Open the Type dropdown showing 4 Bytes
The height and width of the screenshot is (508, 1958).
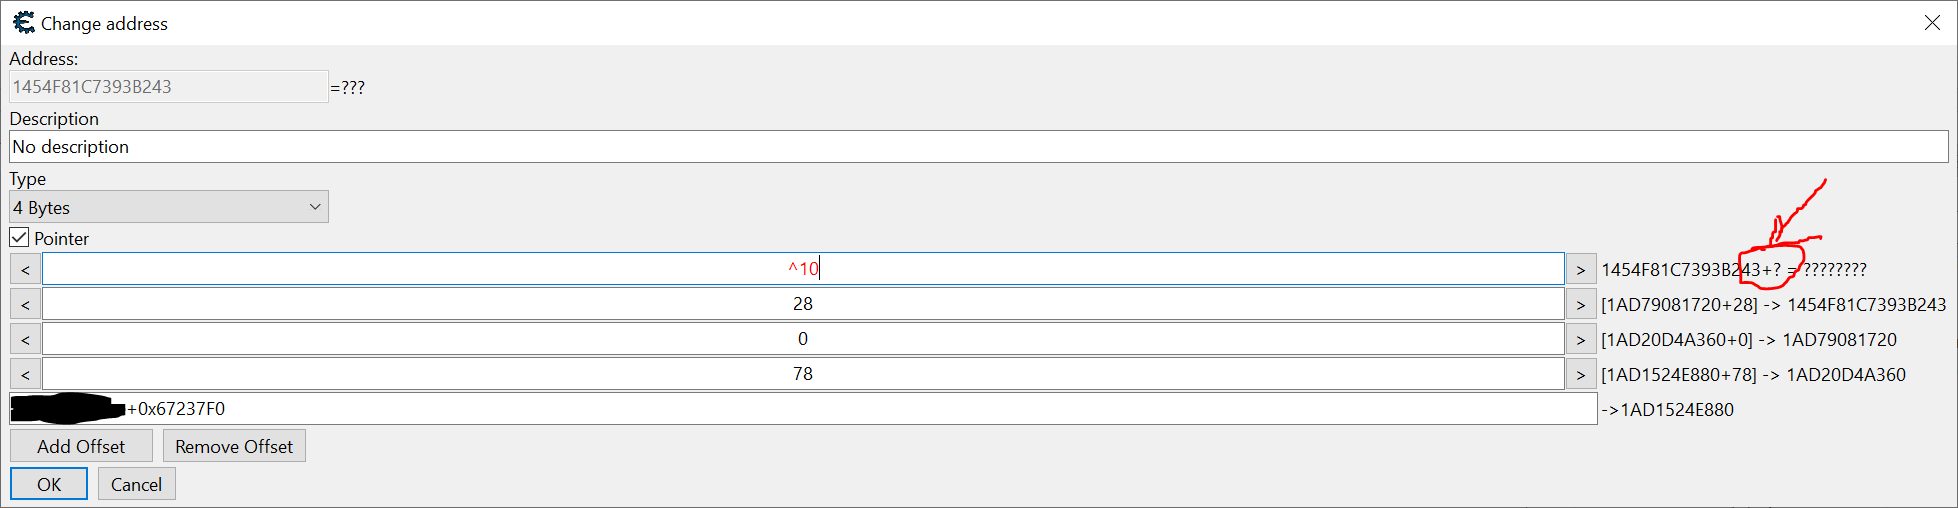click(168, 207)
